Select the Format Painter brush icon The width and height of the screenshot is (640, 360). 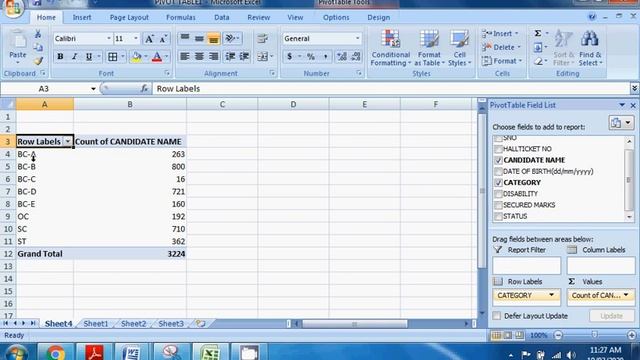pos(38,61)
